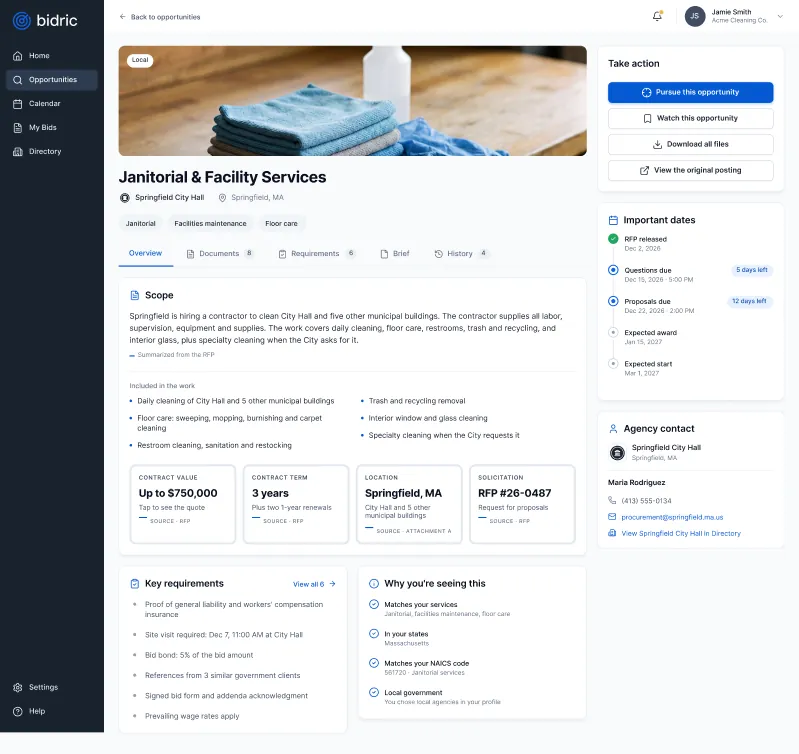Image resolution: width=799 pixels, height=754 pixels.
Task: Click the check icon for In your states
Action: 374,634
